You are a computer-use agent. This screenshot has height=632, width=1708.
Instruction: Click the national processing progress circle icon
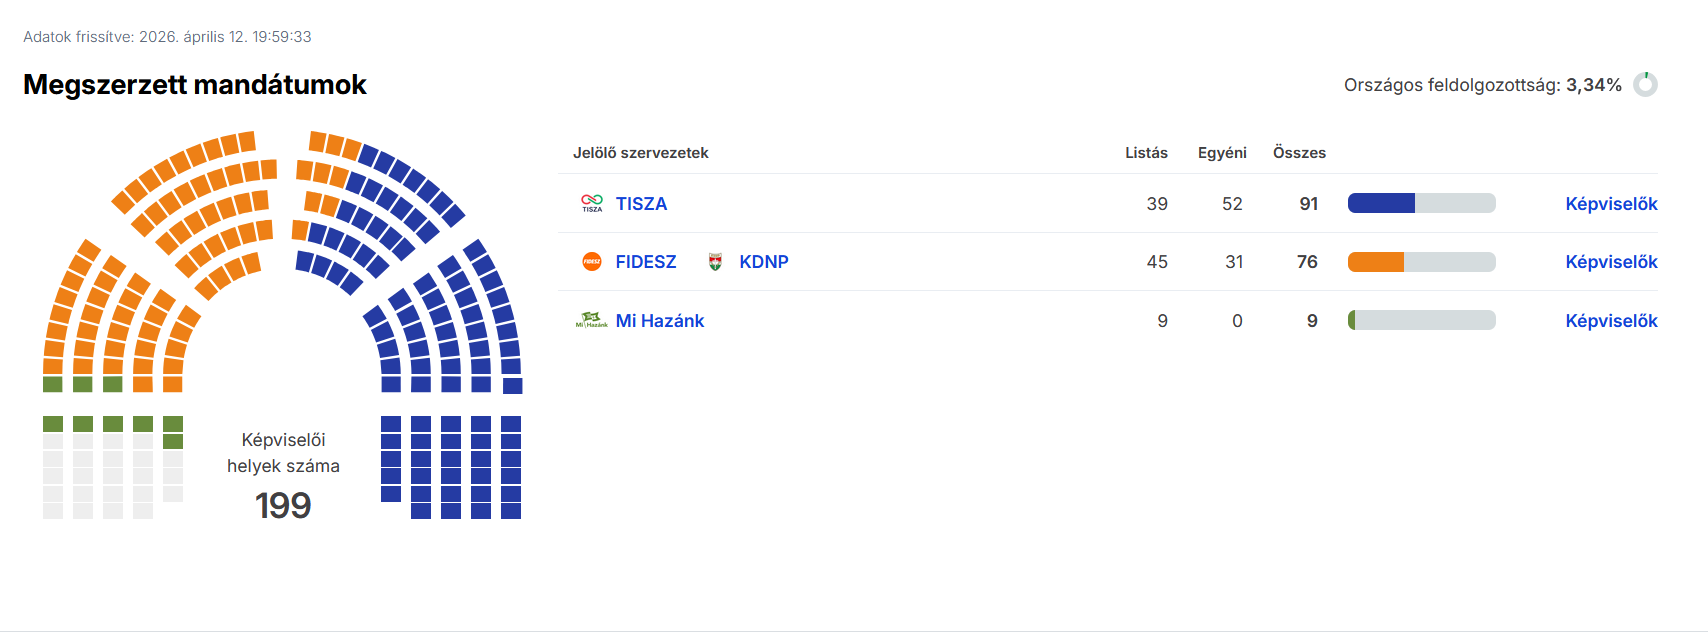click(x=1645, y=85)
